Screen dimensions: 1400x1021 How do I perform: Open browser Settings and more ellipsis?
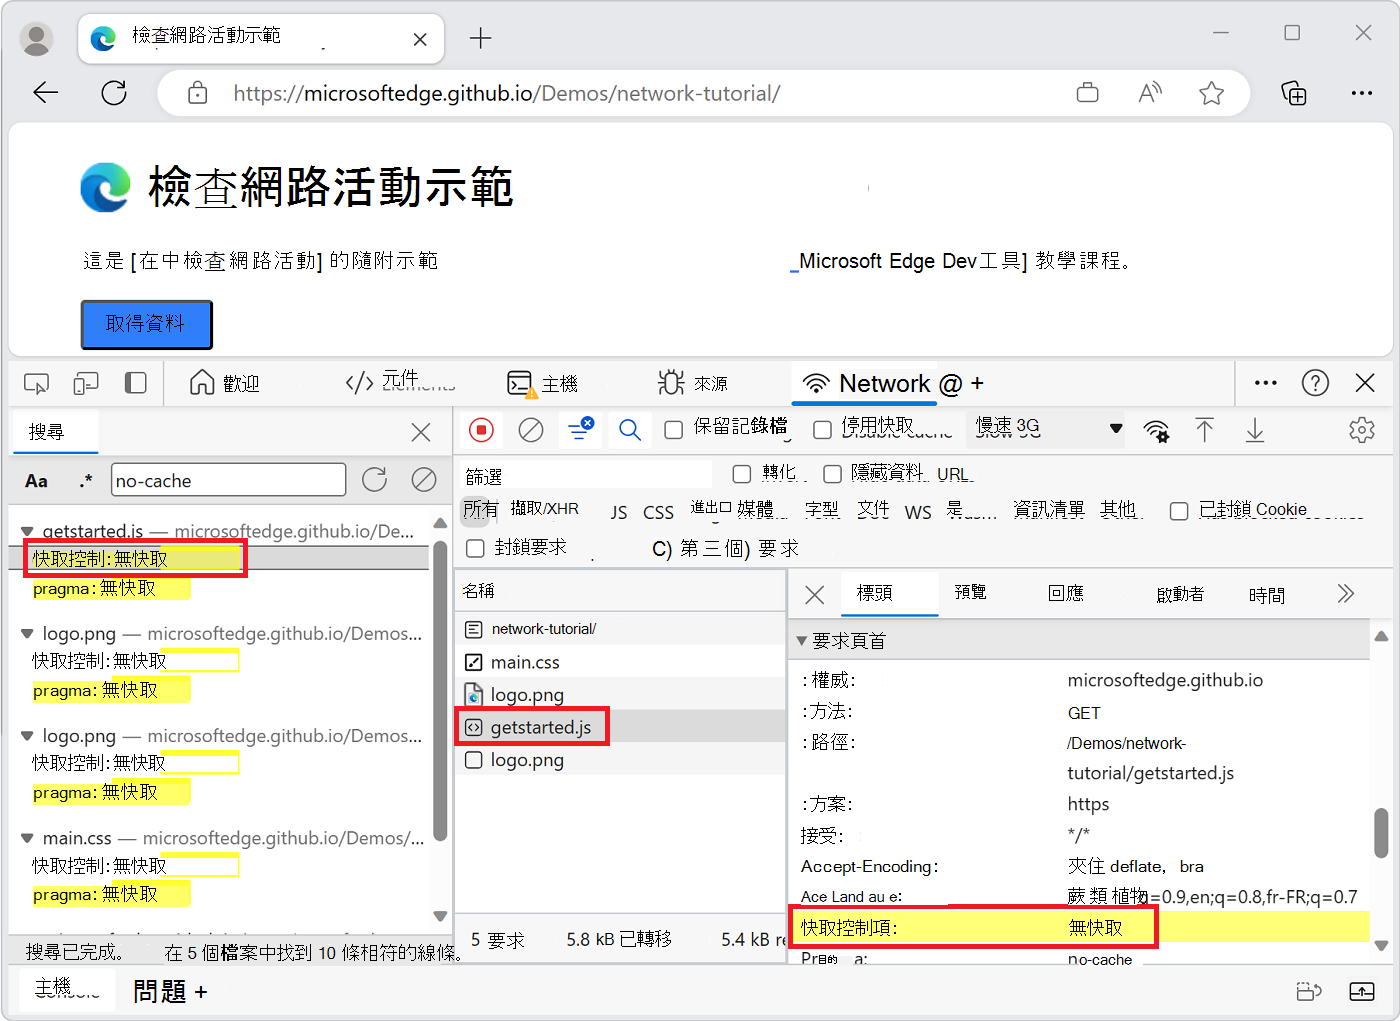1361,93
